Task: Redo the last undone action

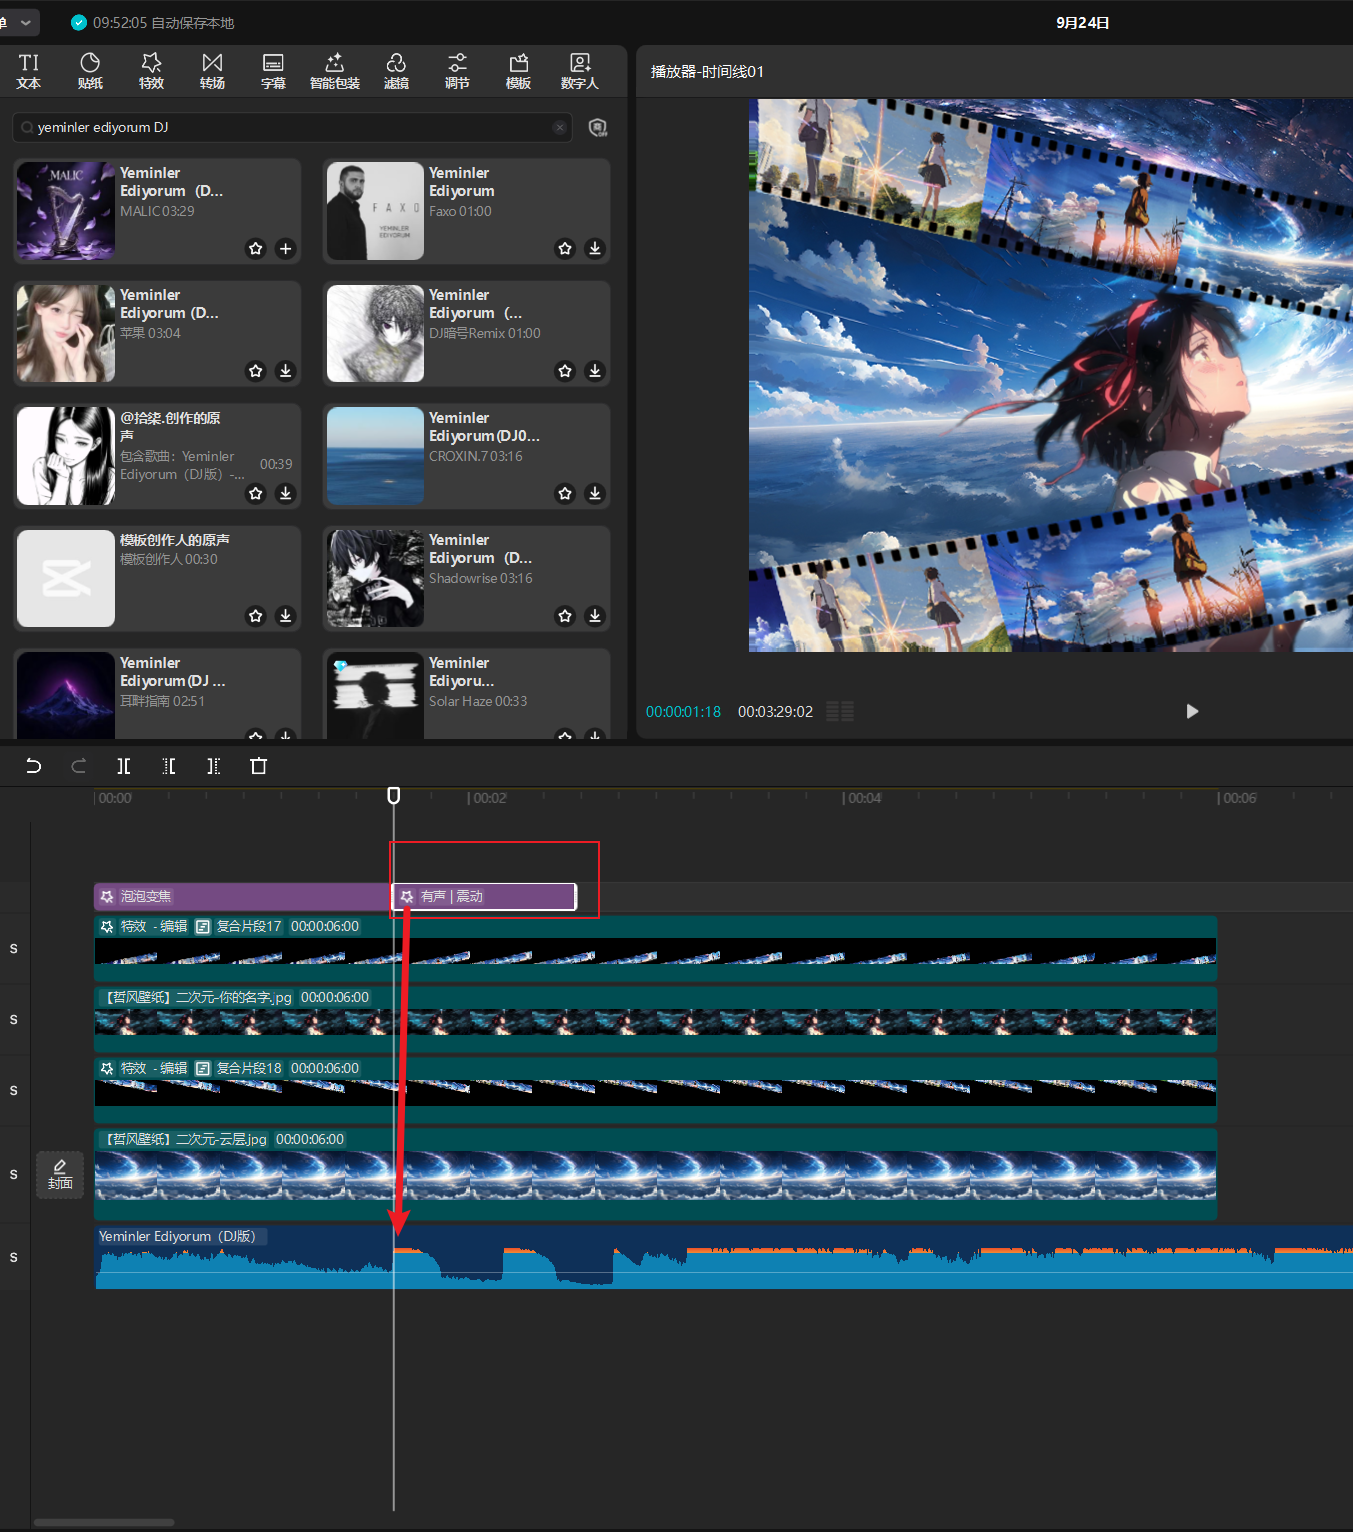Action: coord(78,766)
